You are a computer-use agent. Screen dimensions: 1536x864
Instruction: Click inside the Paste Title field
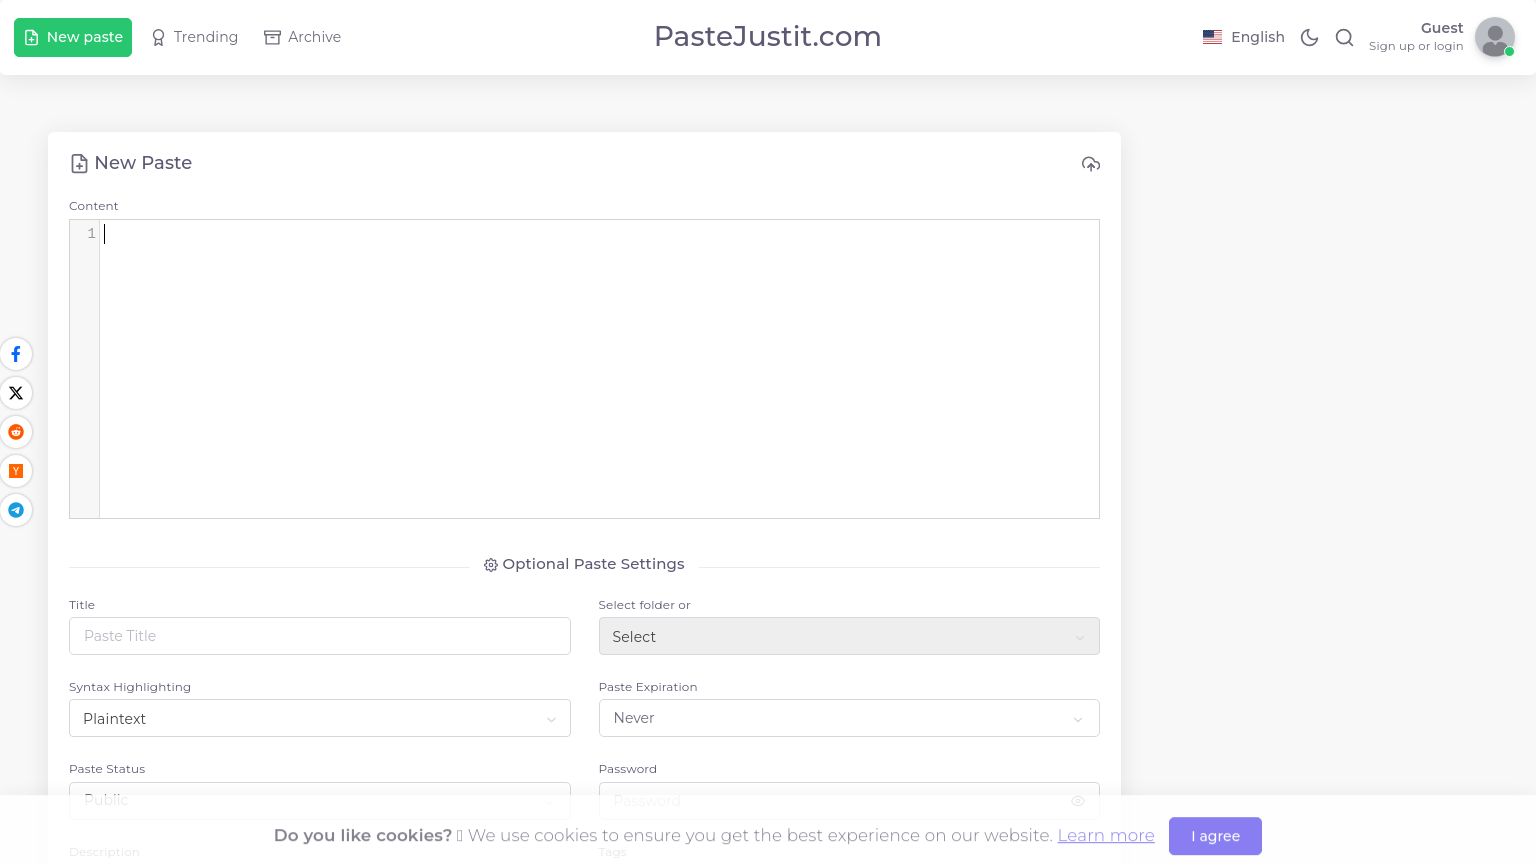pyautogui.click(x=320, y=636)
